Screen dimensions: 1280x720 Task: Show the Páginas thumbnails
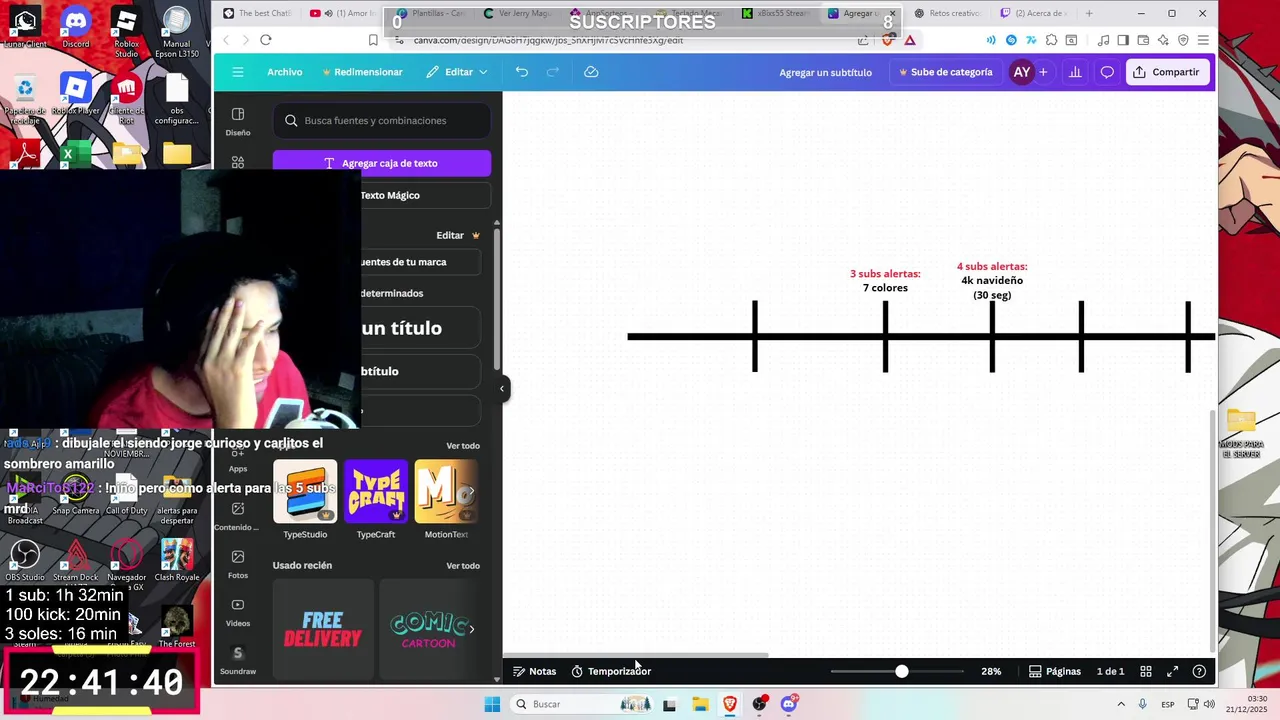pos(1055,671)
